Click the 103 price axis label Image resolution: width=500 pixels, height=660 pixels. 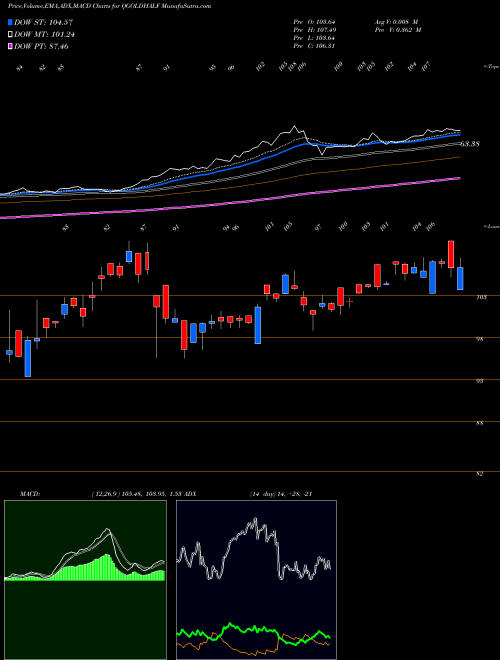point(481,297)
